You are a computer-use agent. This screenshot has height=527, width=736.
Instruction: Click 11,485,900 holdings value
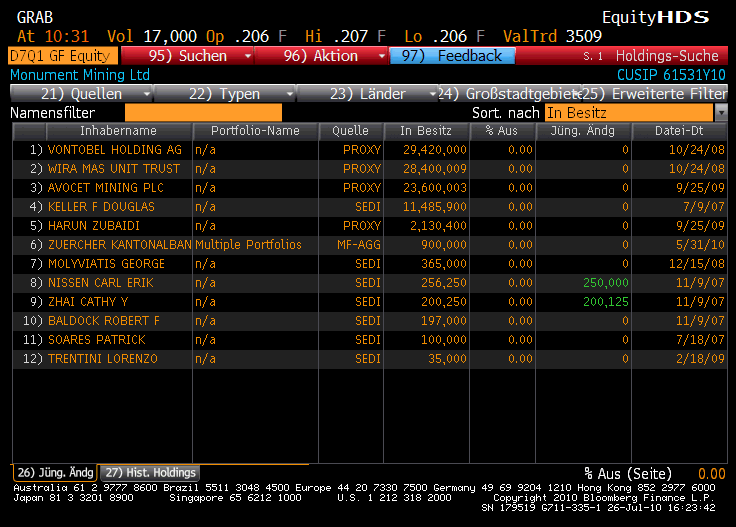pos(435,207)
